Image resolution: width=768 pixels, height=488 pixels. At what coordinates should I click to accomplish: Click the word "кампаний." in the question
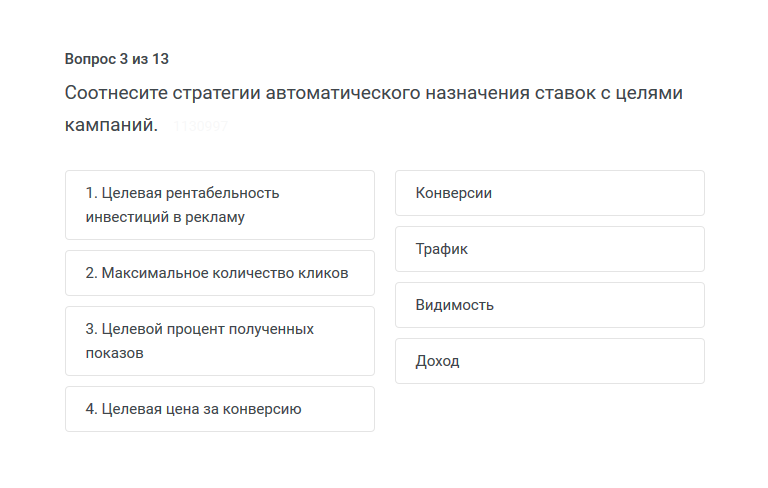coord(111,126)
